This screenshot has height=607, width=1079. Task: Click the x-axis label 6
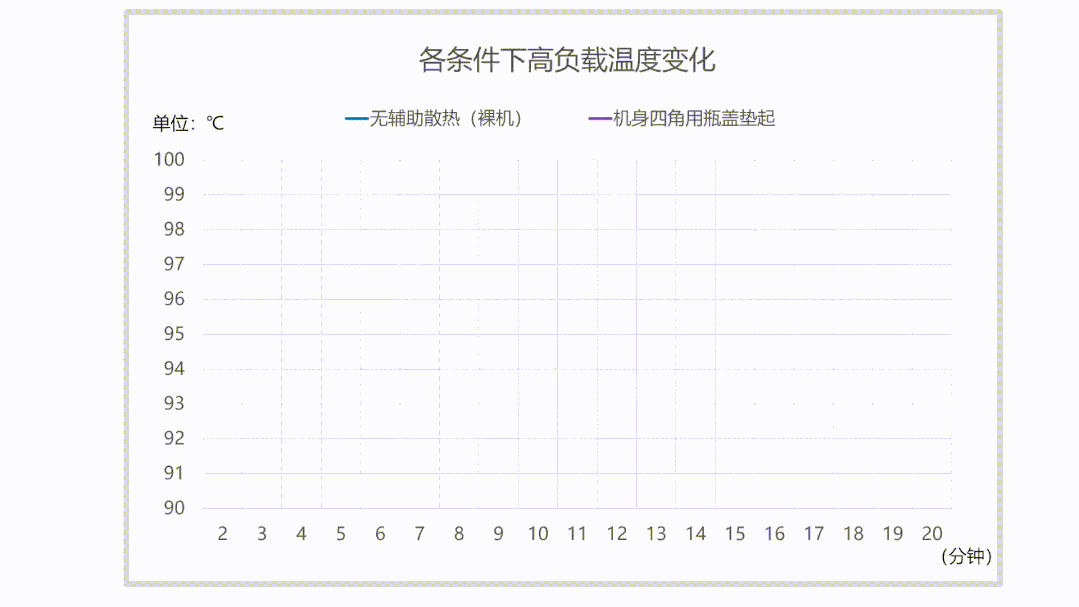click(380, 533)
